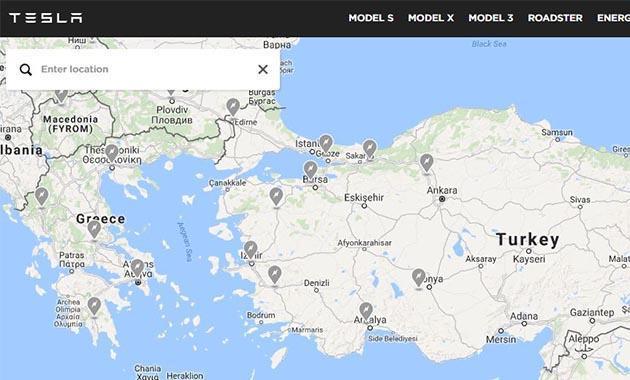The image size is (630, 380).
Task: Select the charger pin near Archea Olimpia
Action: coord(94,306)
